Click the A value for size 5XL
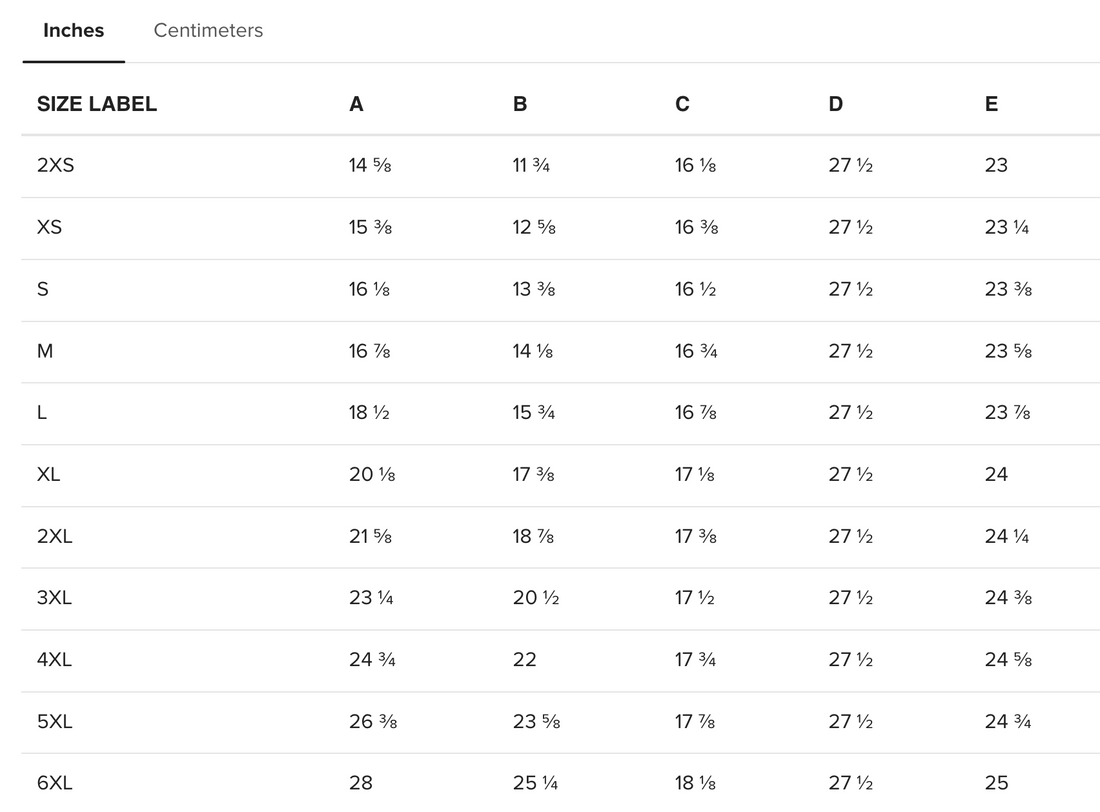 click(x=370, y=722)
